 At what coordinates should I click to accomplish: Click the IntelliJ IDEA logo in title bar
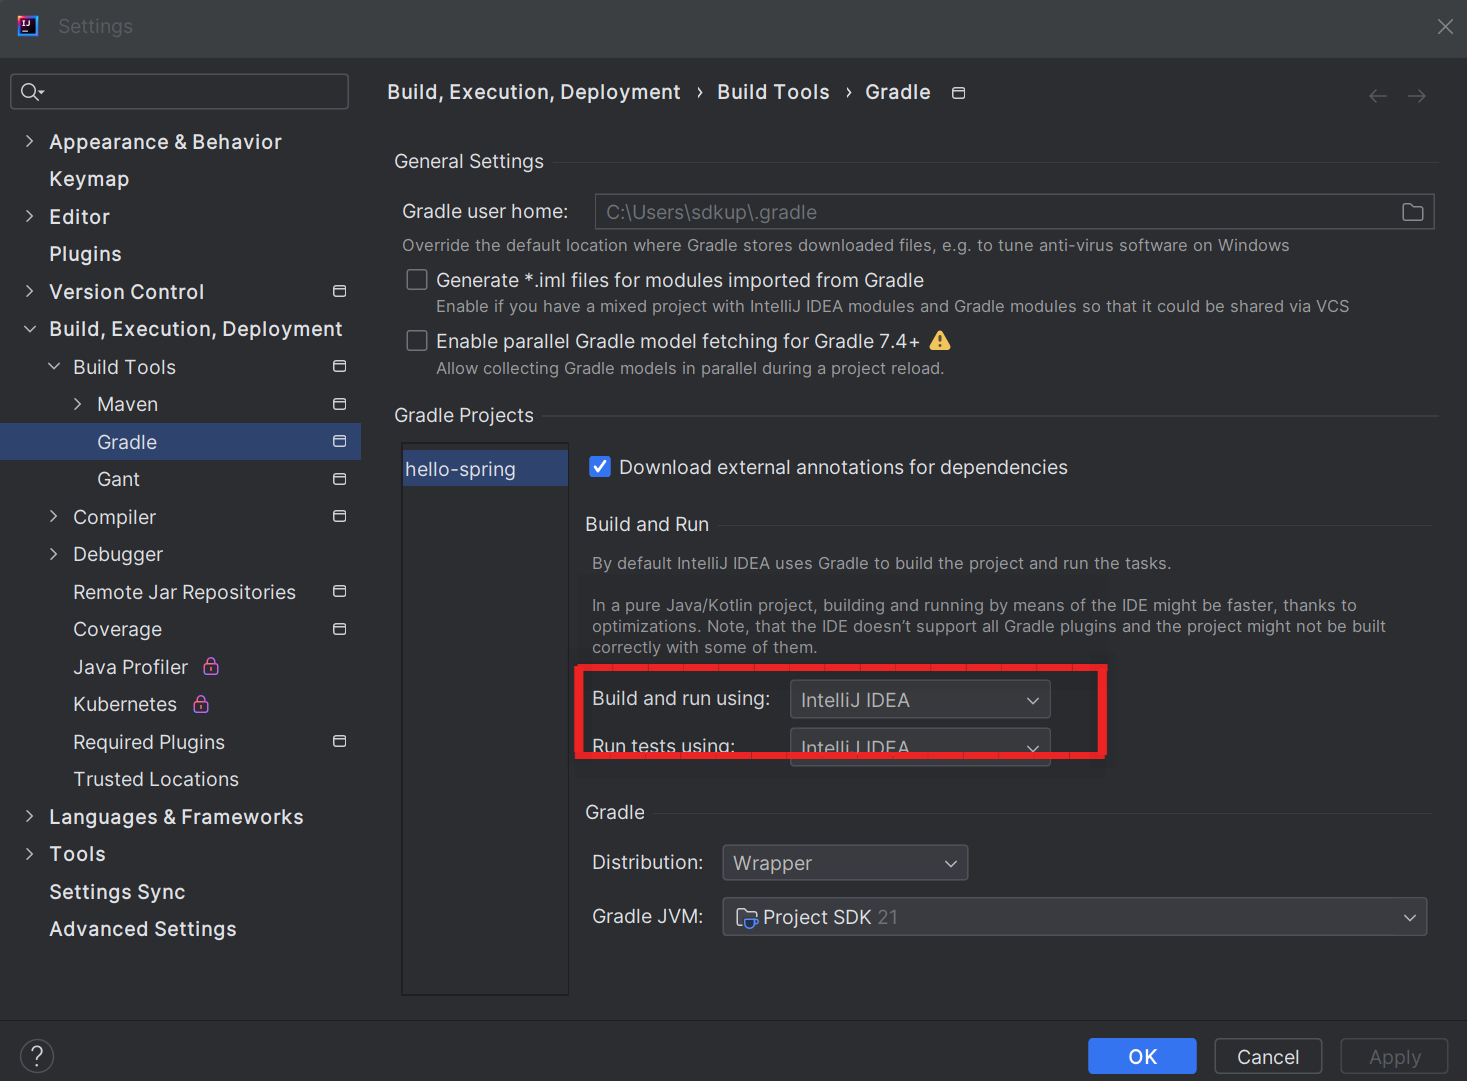[x=28, y=26]
